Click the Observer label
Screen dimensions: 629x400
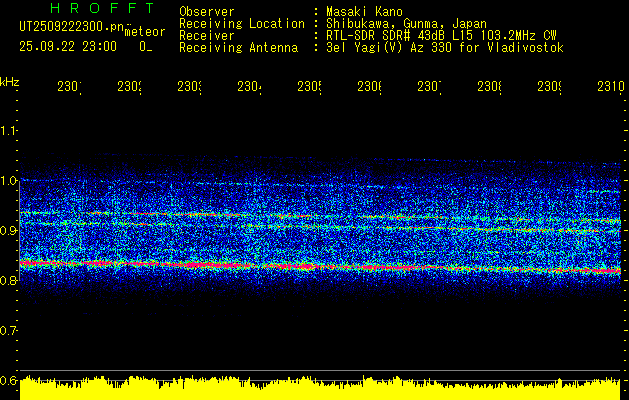point(207,12)
